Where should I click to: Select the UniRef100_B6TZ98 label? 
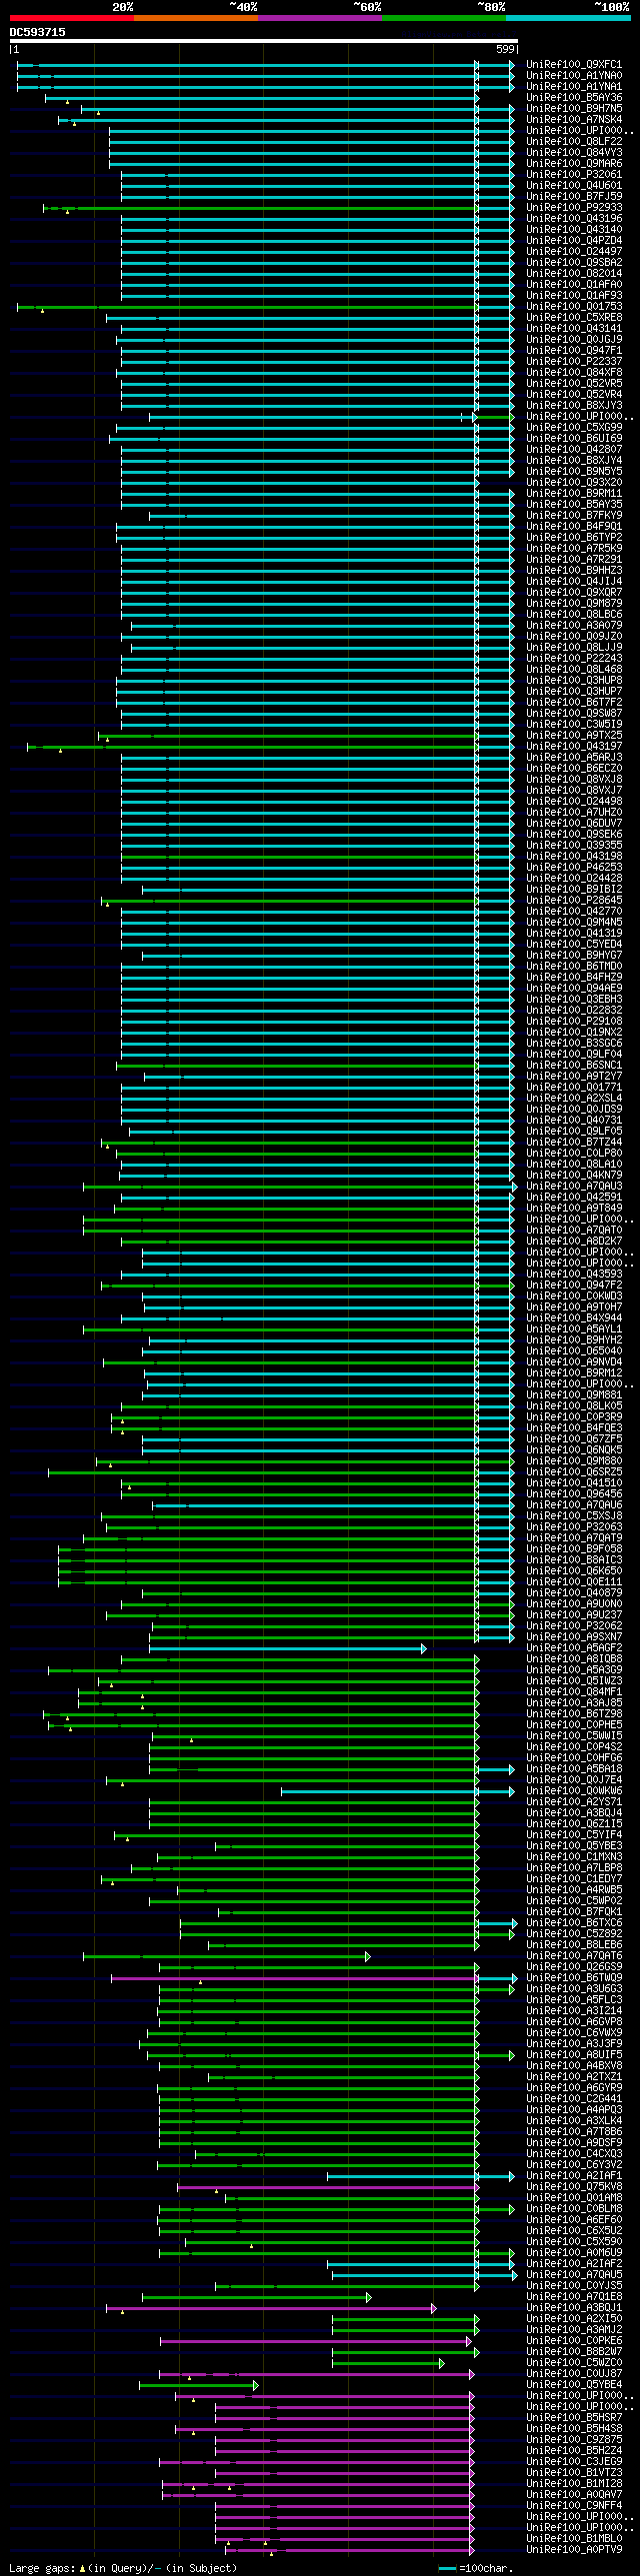(x=574, y=1715)
